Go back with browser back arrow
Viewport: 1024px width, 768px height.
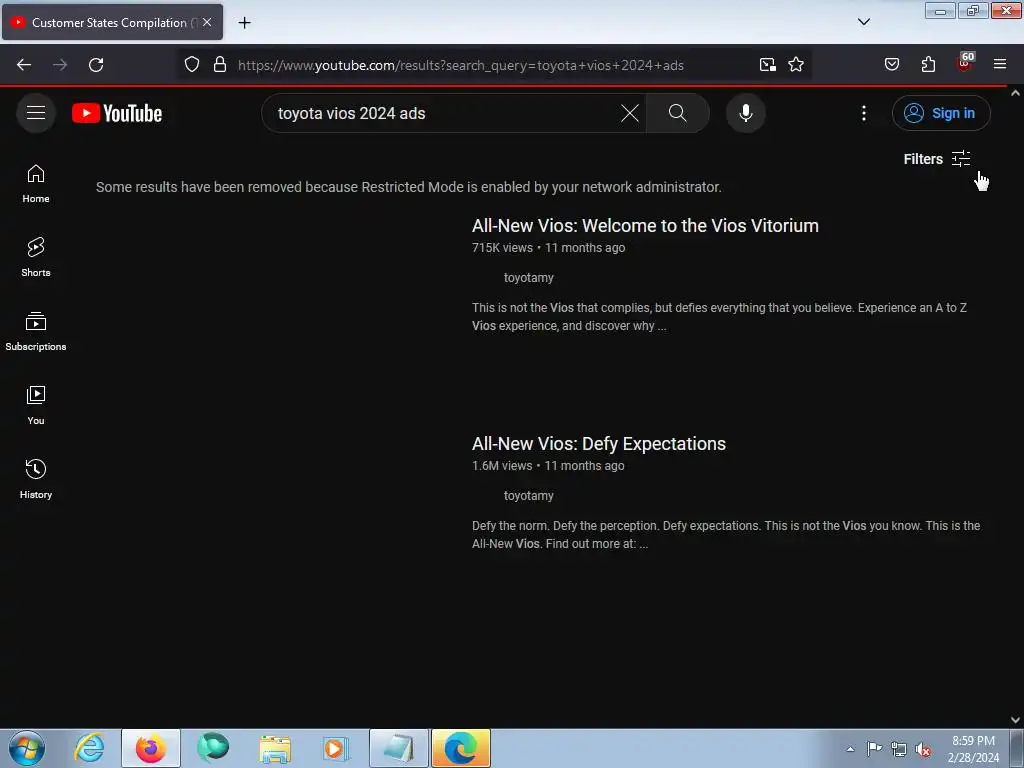point(24,65)
